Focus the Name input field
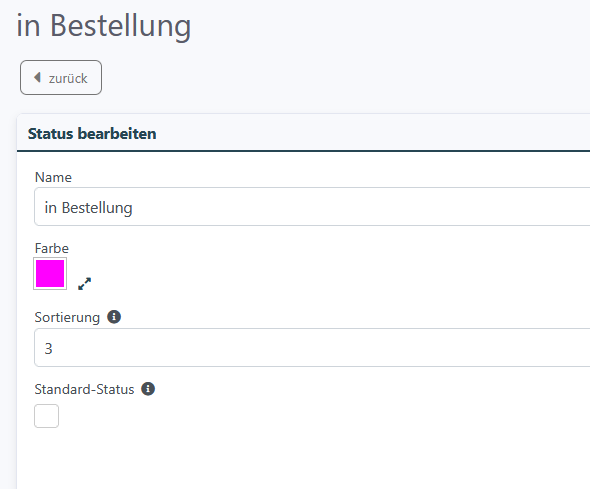 pos(312,207)
